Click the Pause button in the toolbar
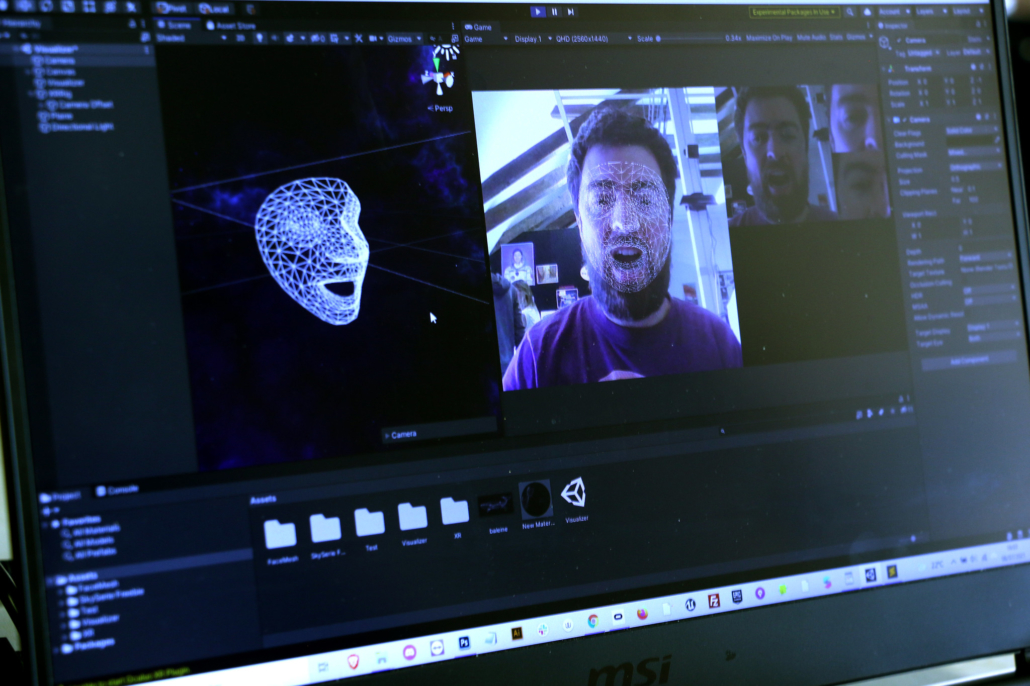 (554, 12)
